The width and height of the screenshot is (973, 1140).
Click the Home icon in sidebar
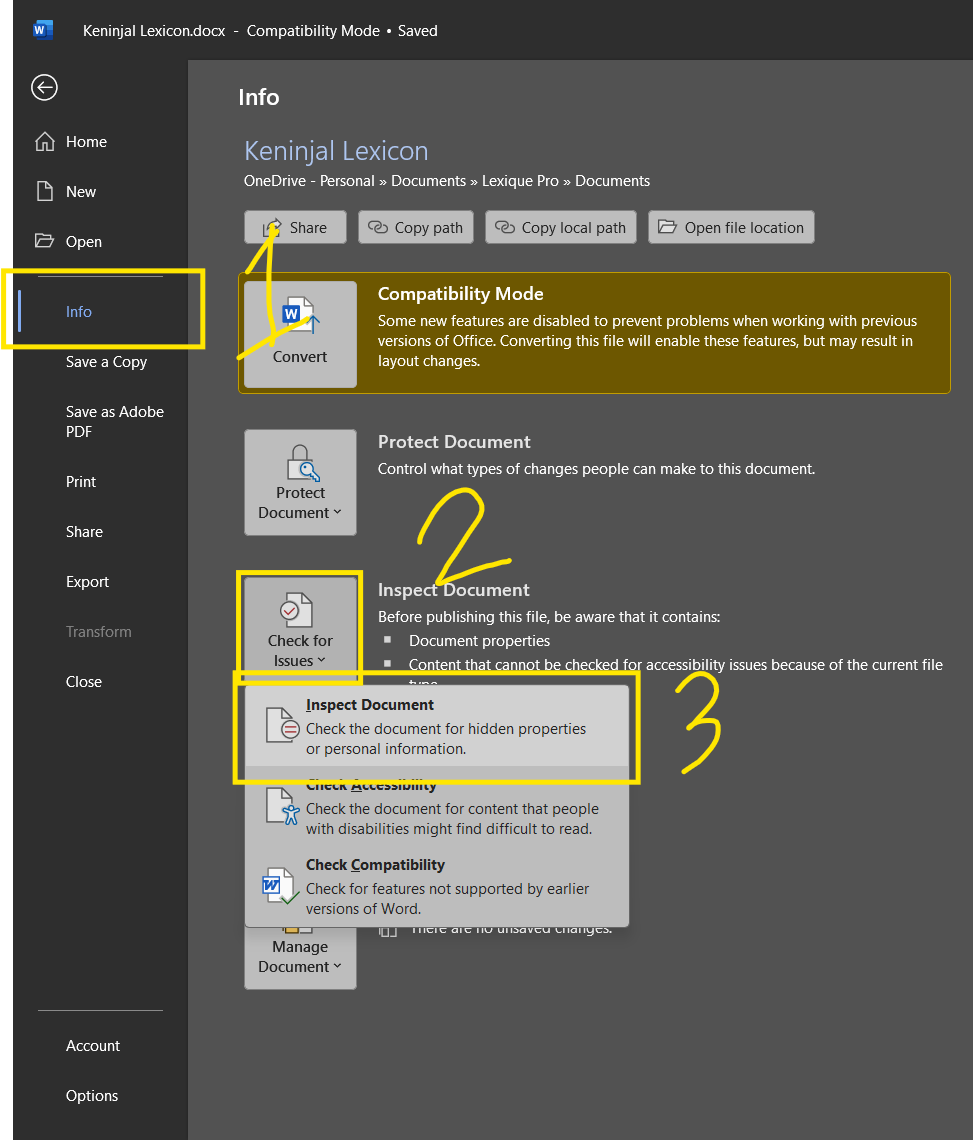pos(44,142)
